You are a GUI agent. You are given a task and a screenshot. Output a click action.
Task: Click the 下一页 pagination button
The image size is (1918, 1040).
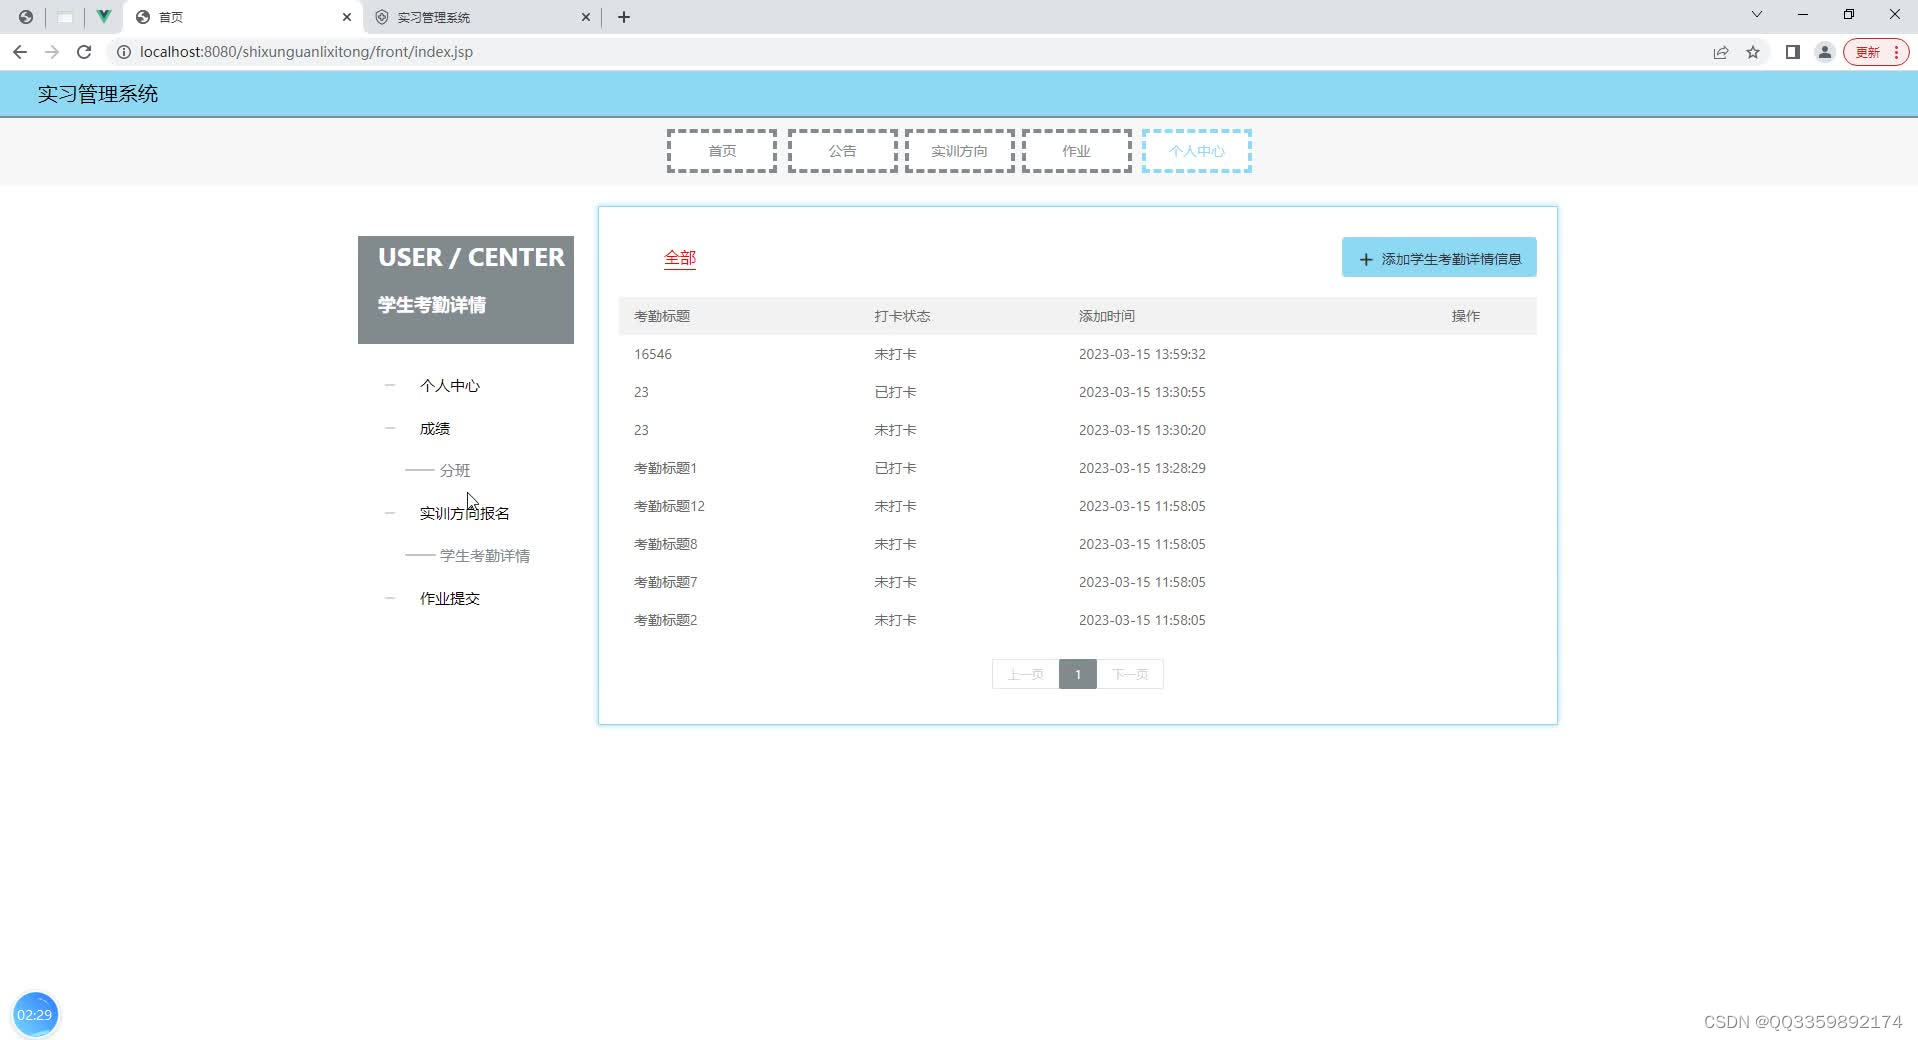1130,674
